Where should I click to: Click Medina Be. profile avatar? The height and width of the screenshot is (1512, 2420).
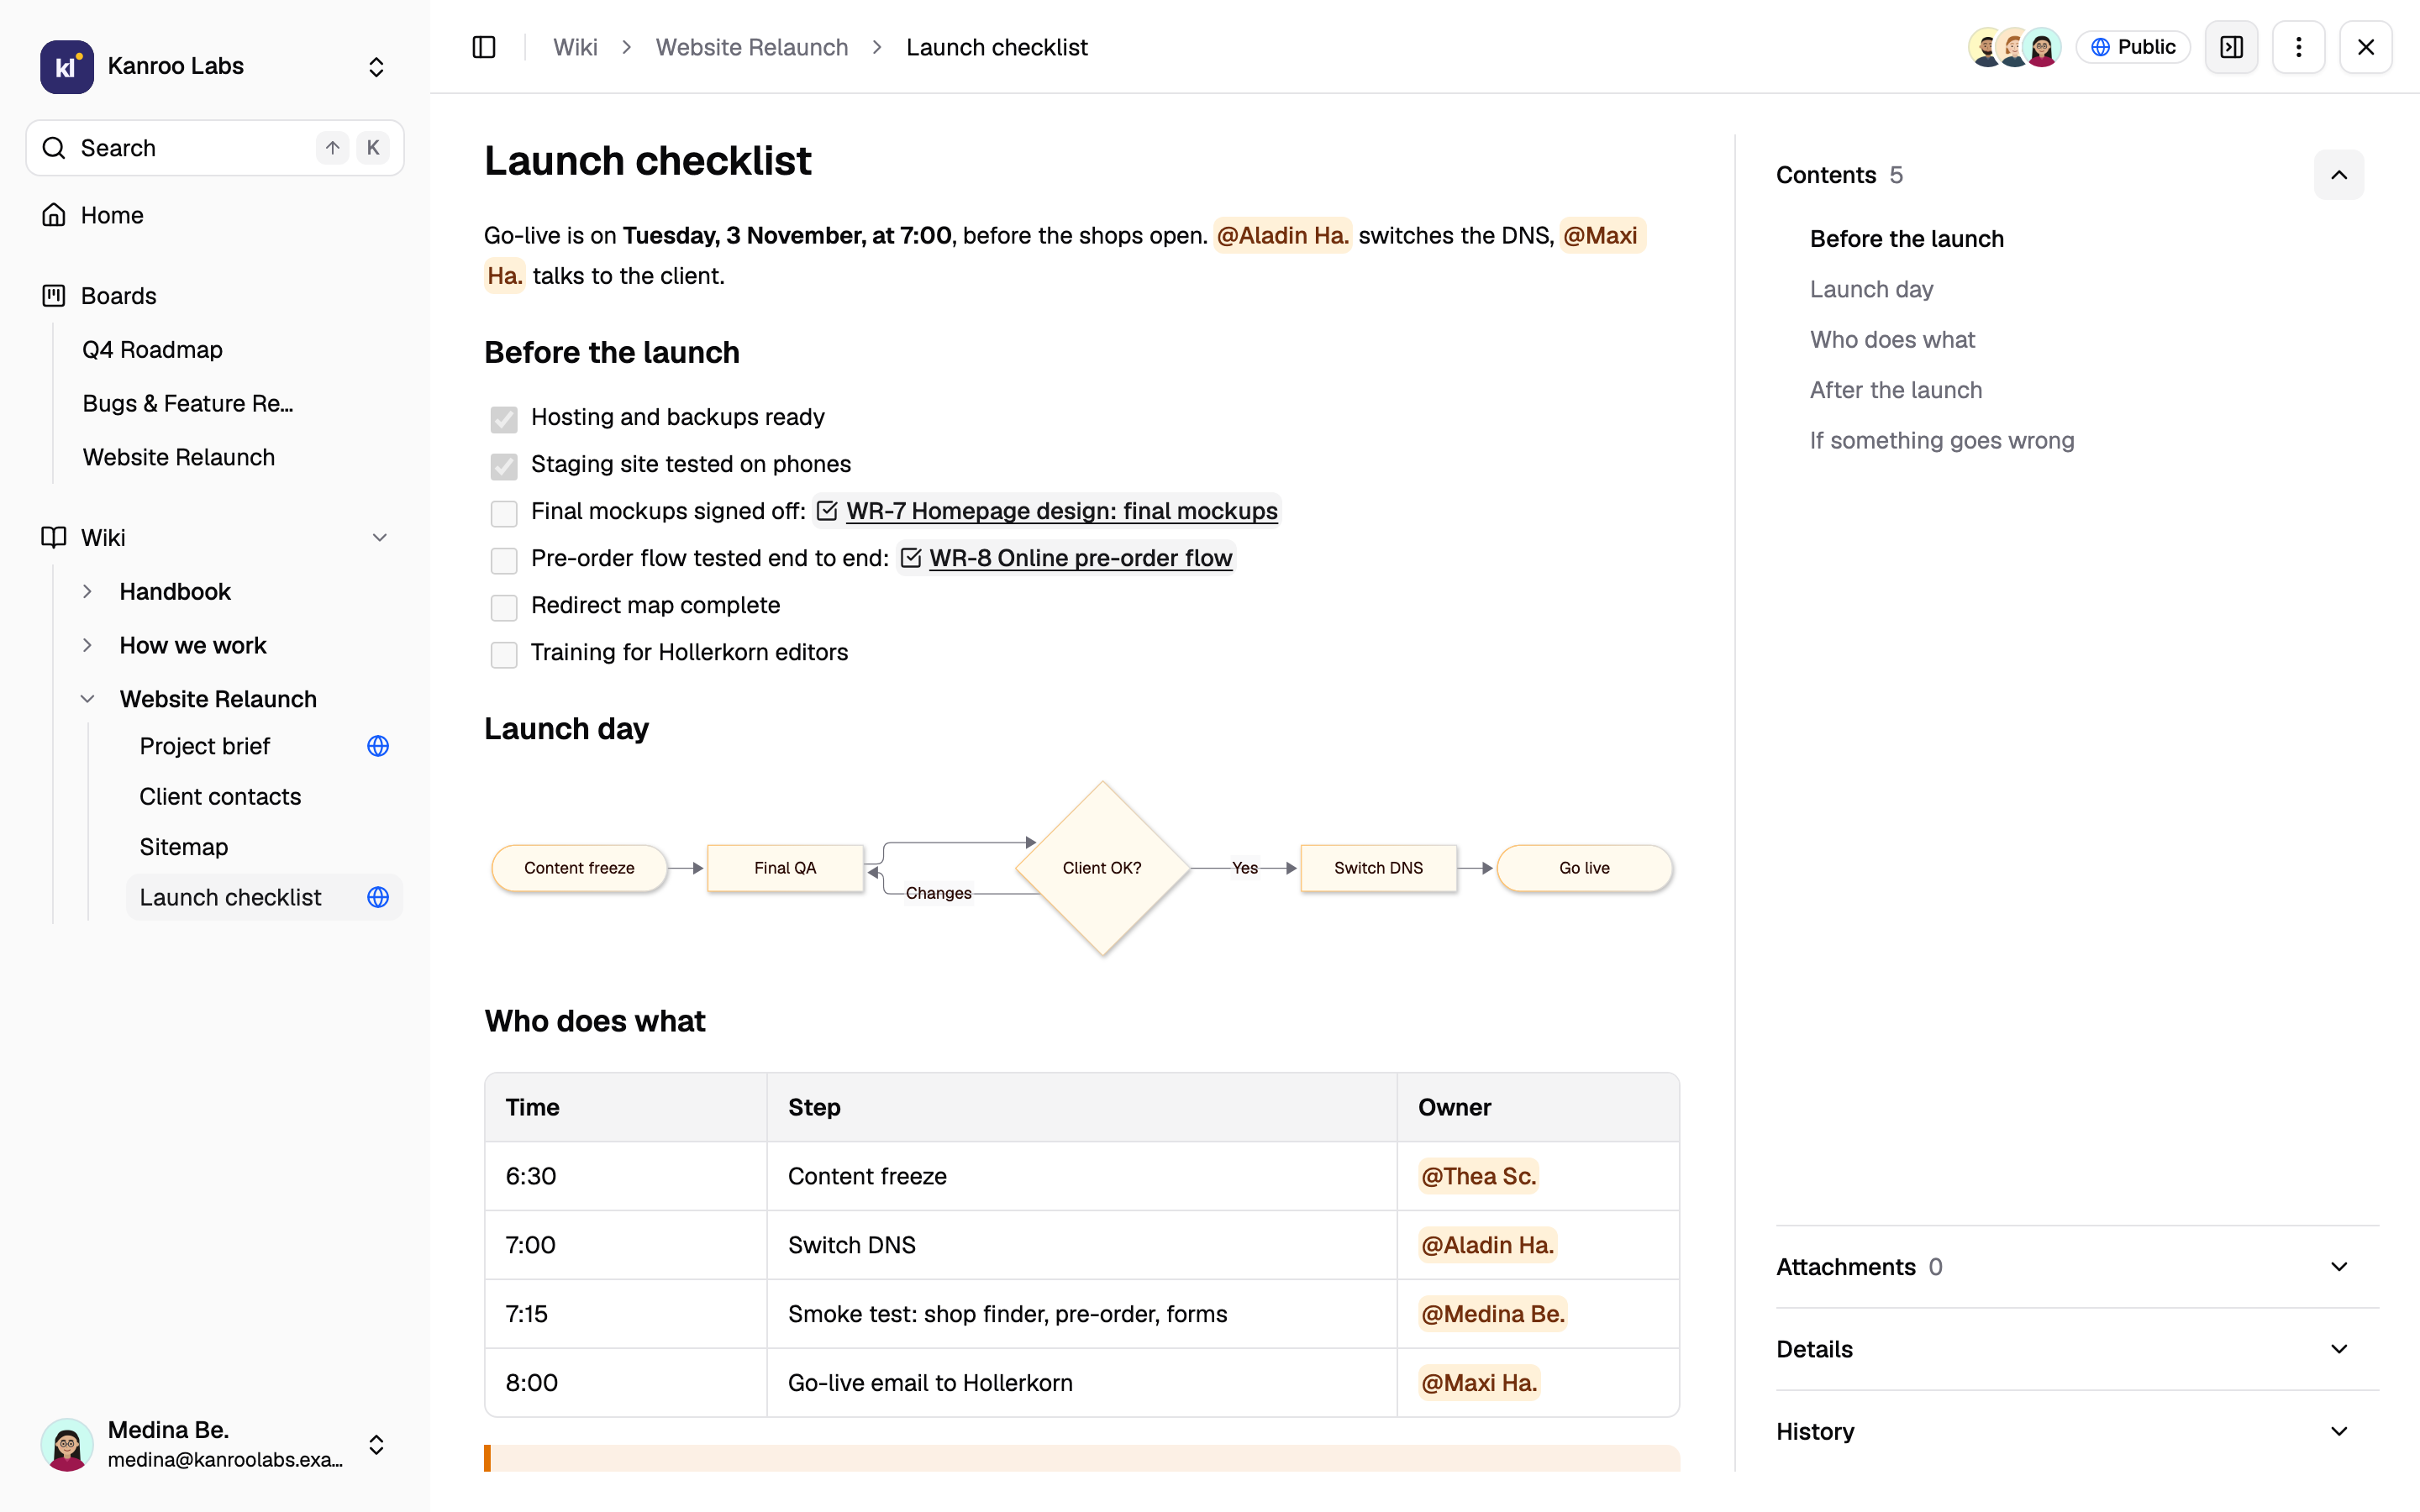pyautogui.click(x=67, y=1444)
